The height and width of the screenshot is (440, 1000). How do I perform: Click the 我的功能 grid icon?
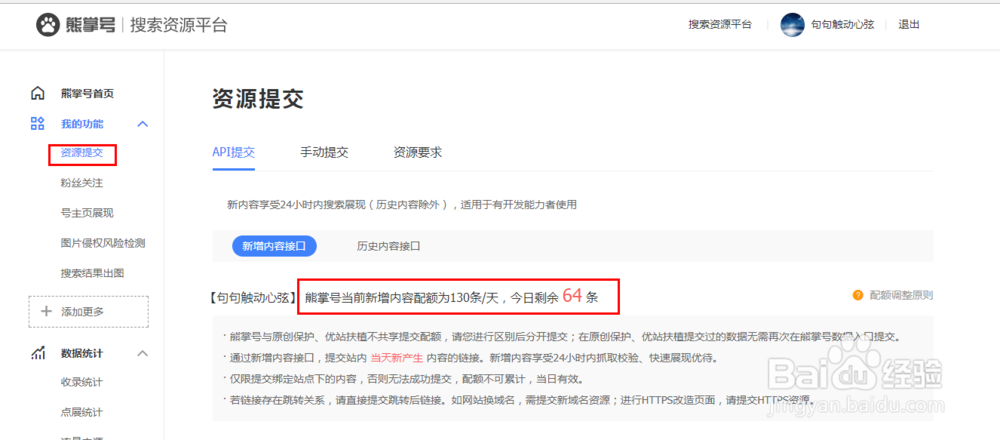38,124
